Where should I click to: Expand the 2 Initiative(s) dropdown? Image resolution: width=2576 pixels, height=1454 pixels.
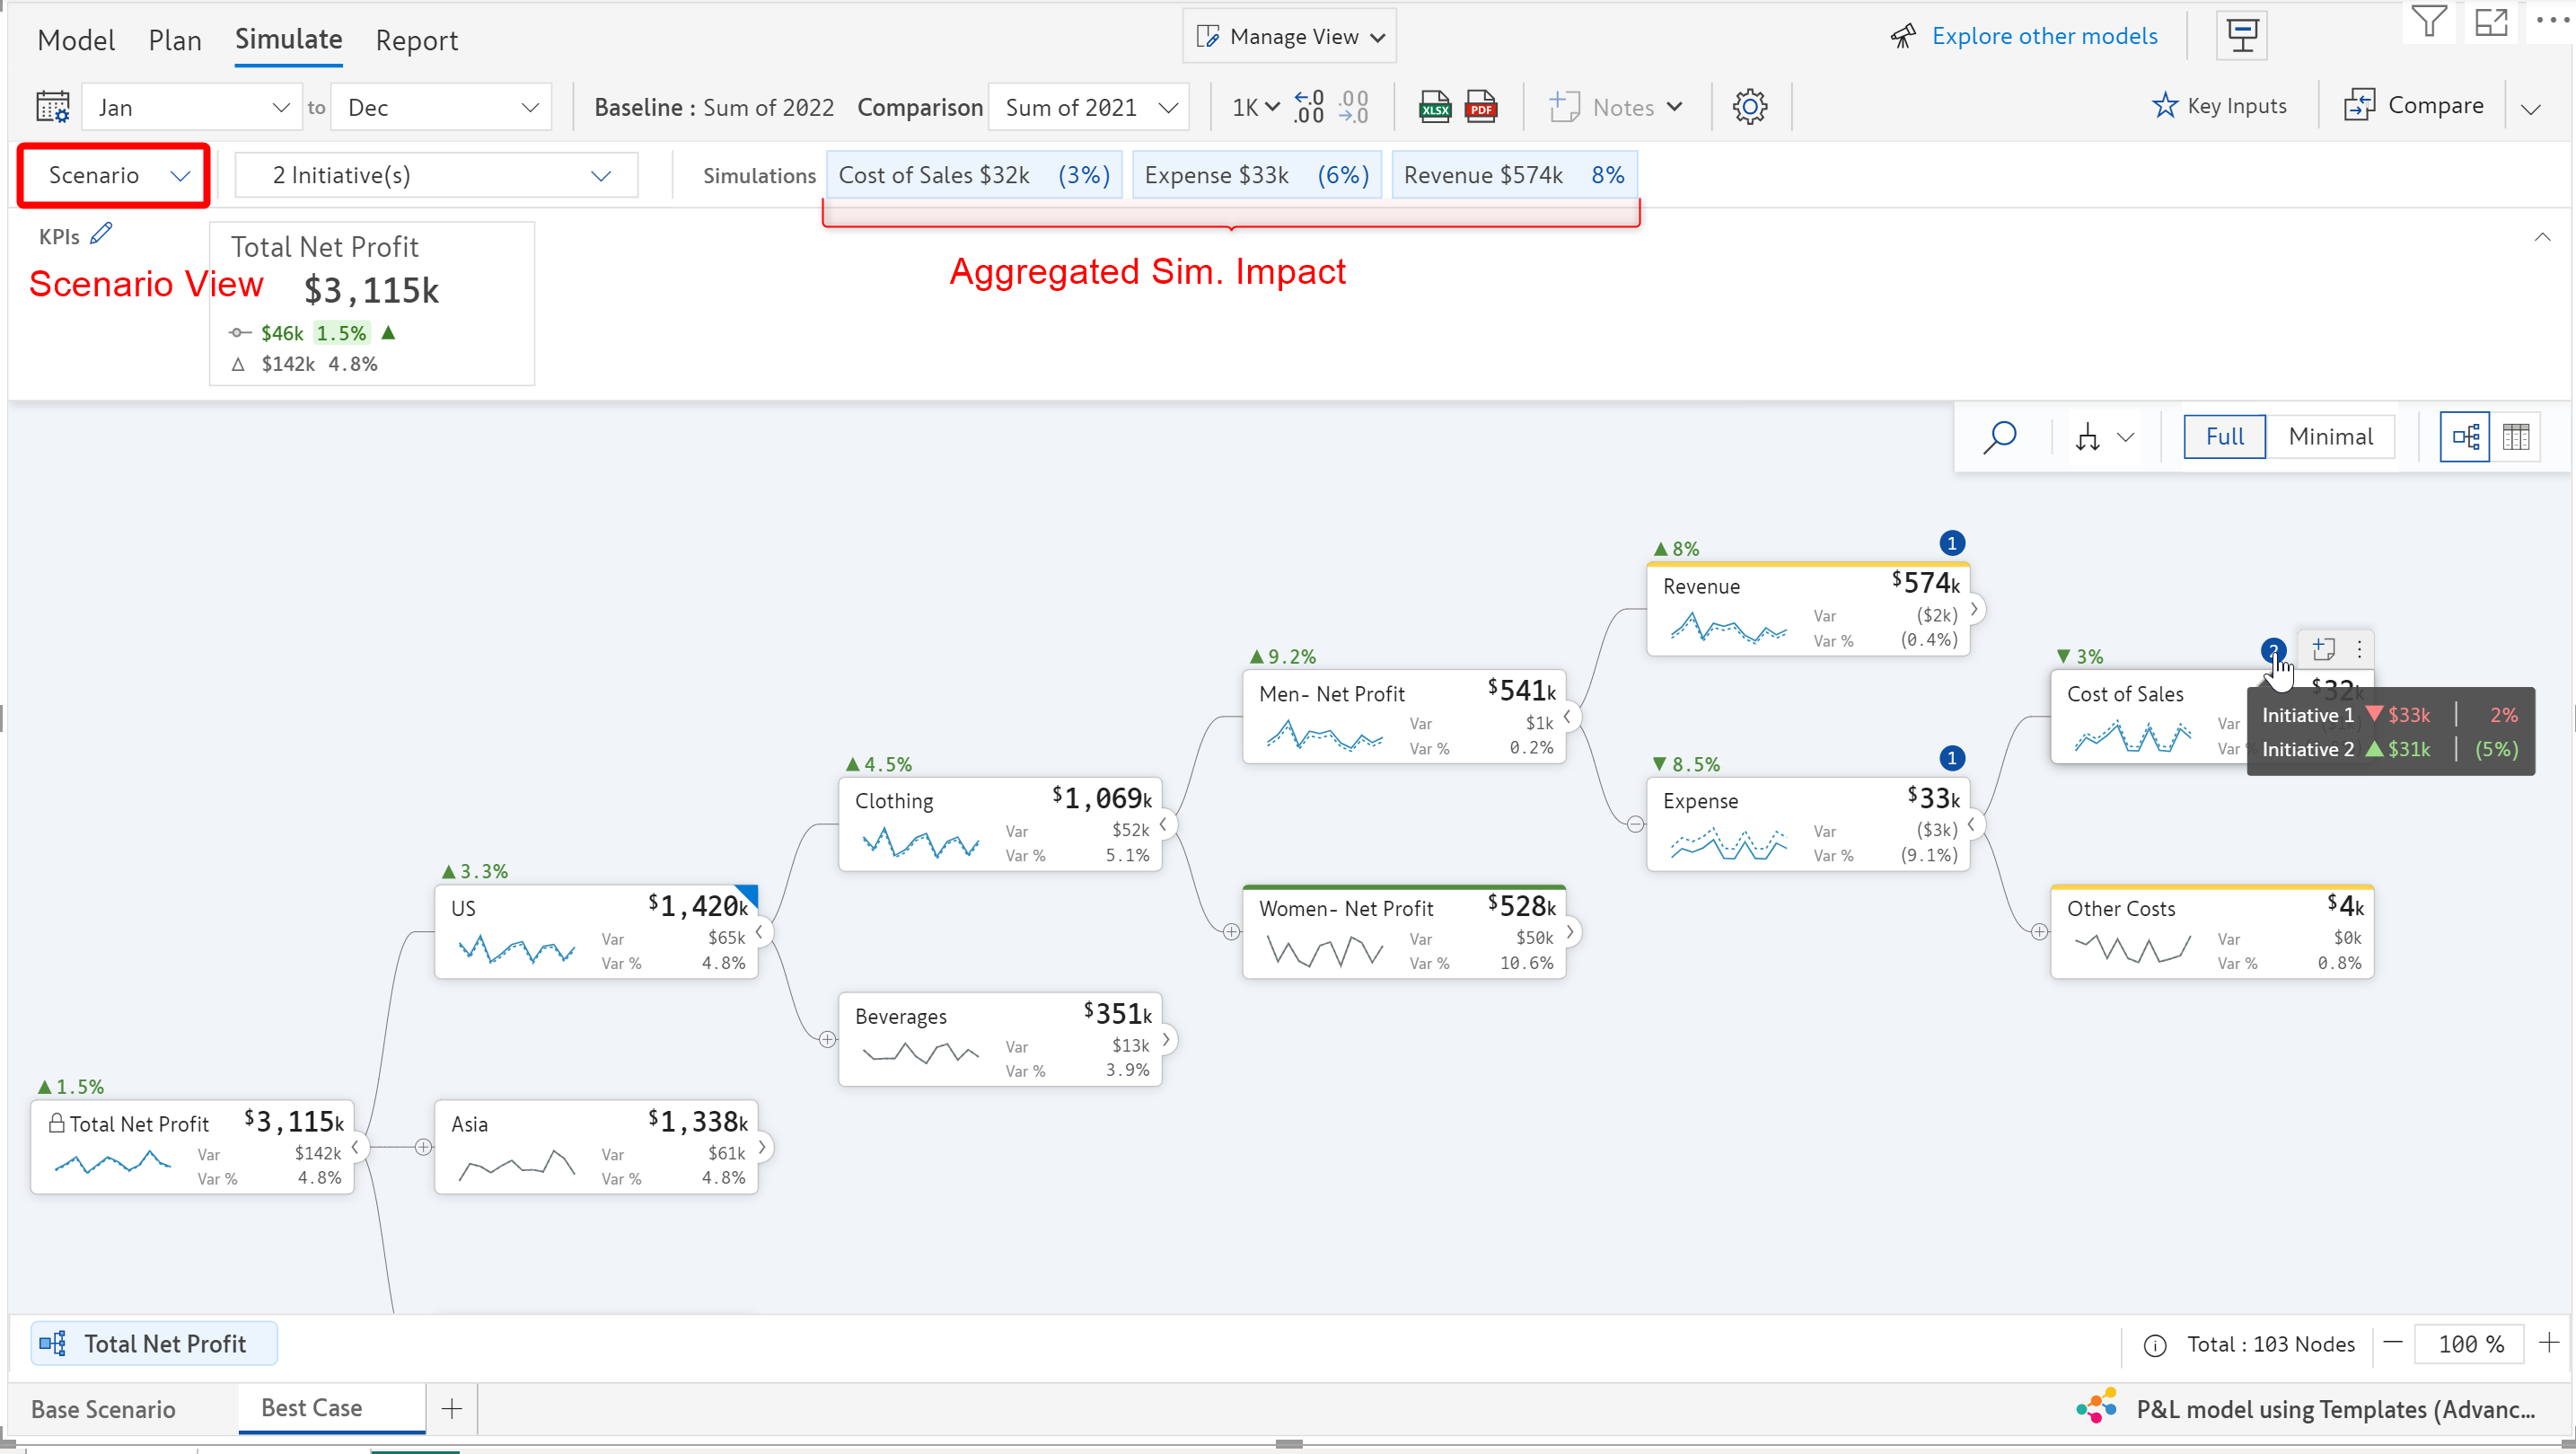436,176
